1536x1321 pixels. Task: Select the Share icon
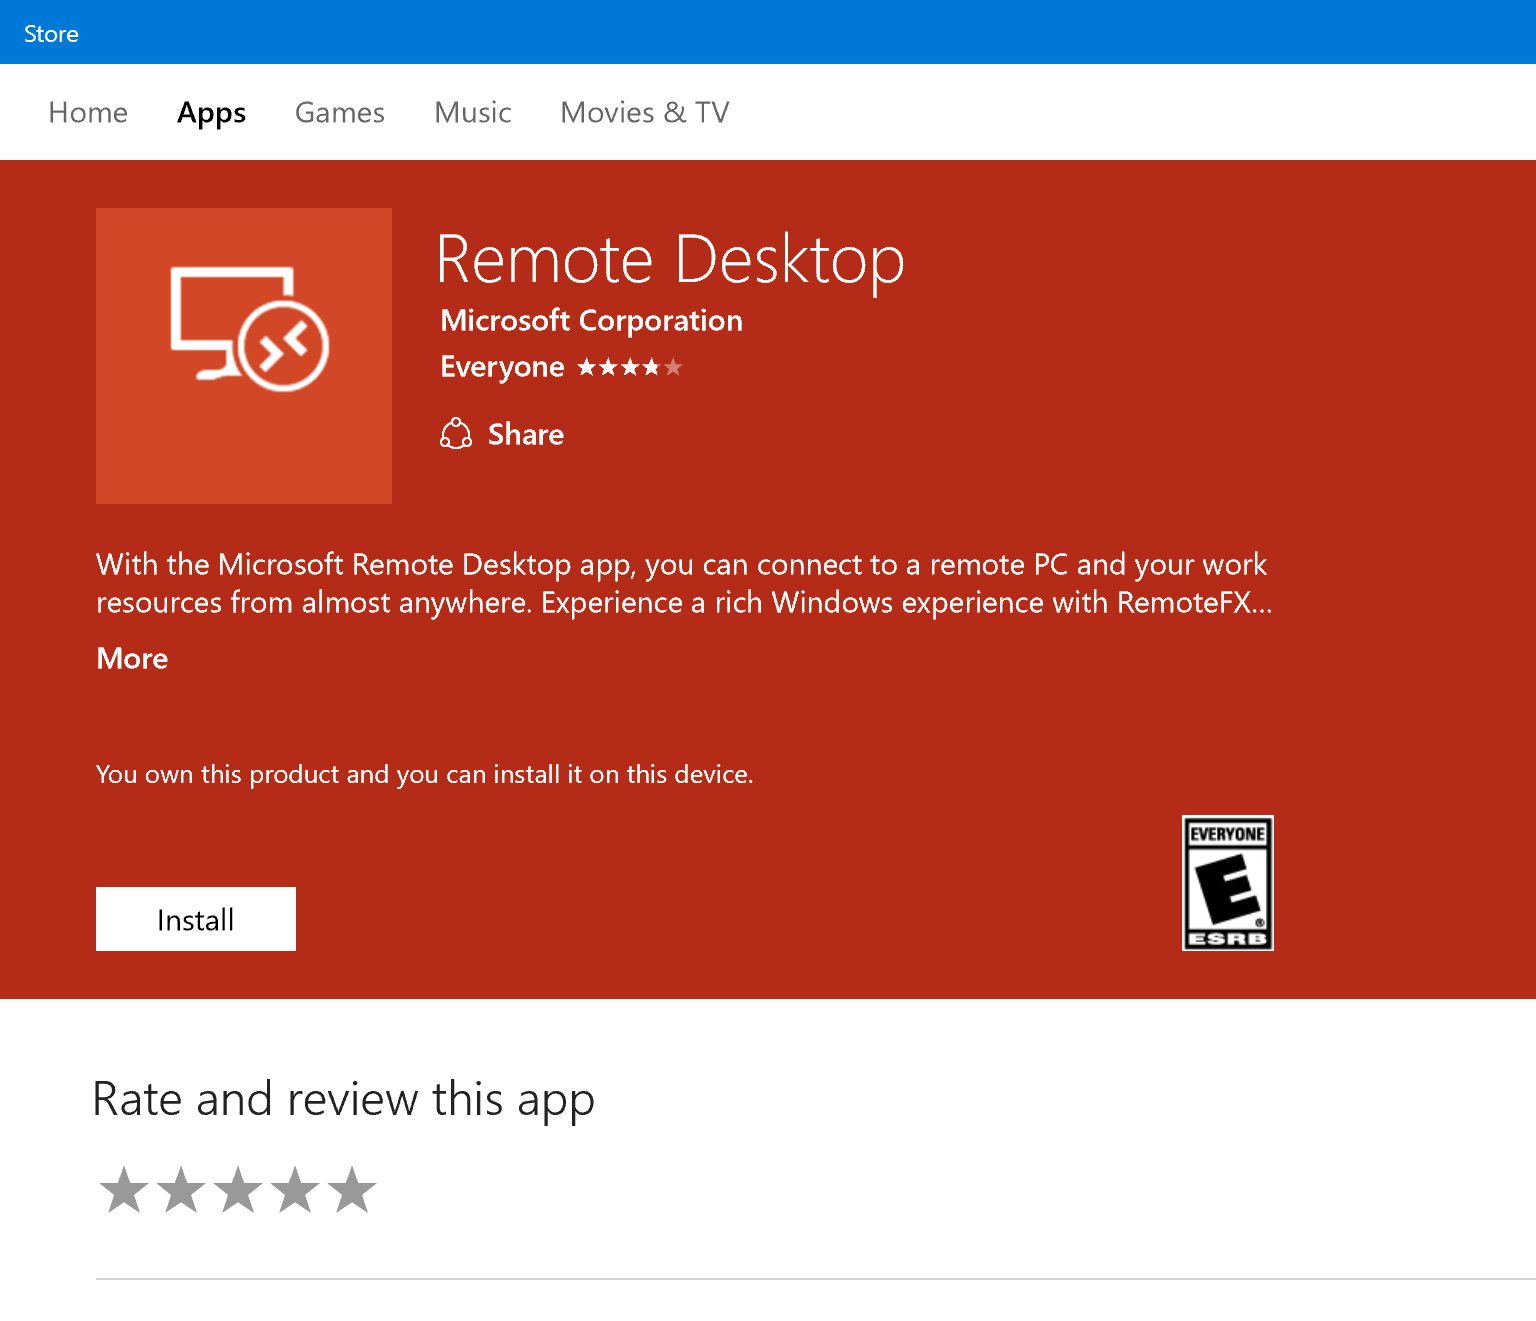pos(457,433)
